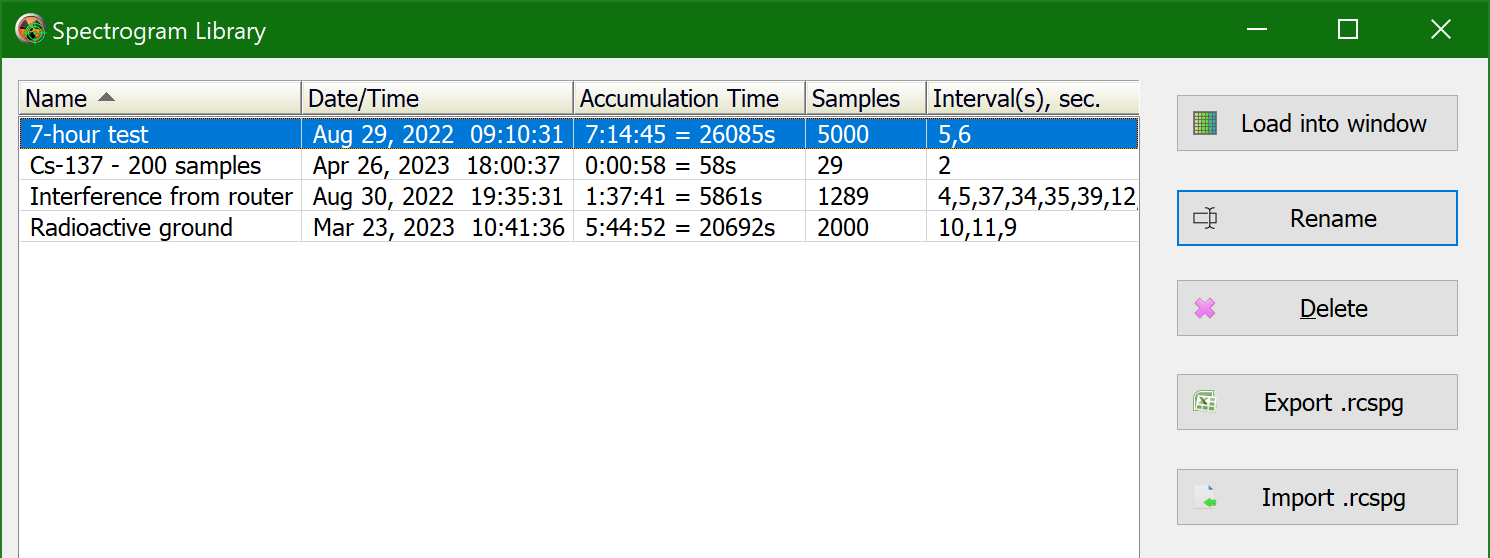This screenshot has height=558, width=1490.
Task: Maximize the Spectrogram Library window
Action: click(1348, 30)
